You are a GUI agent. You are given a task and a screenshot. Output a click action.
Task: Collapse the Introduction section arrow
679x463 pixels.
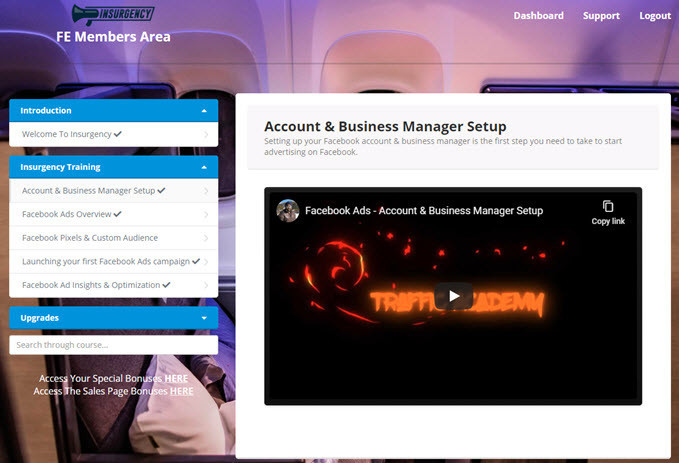pos(204,111)
